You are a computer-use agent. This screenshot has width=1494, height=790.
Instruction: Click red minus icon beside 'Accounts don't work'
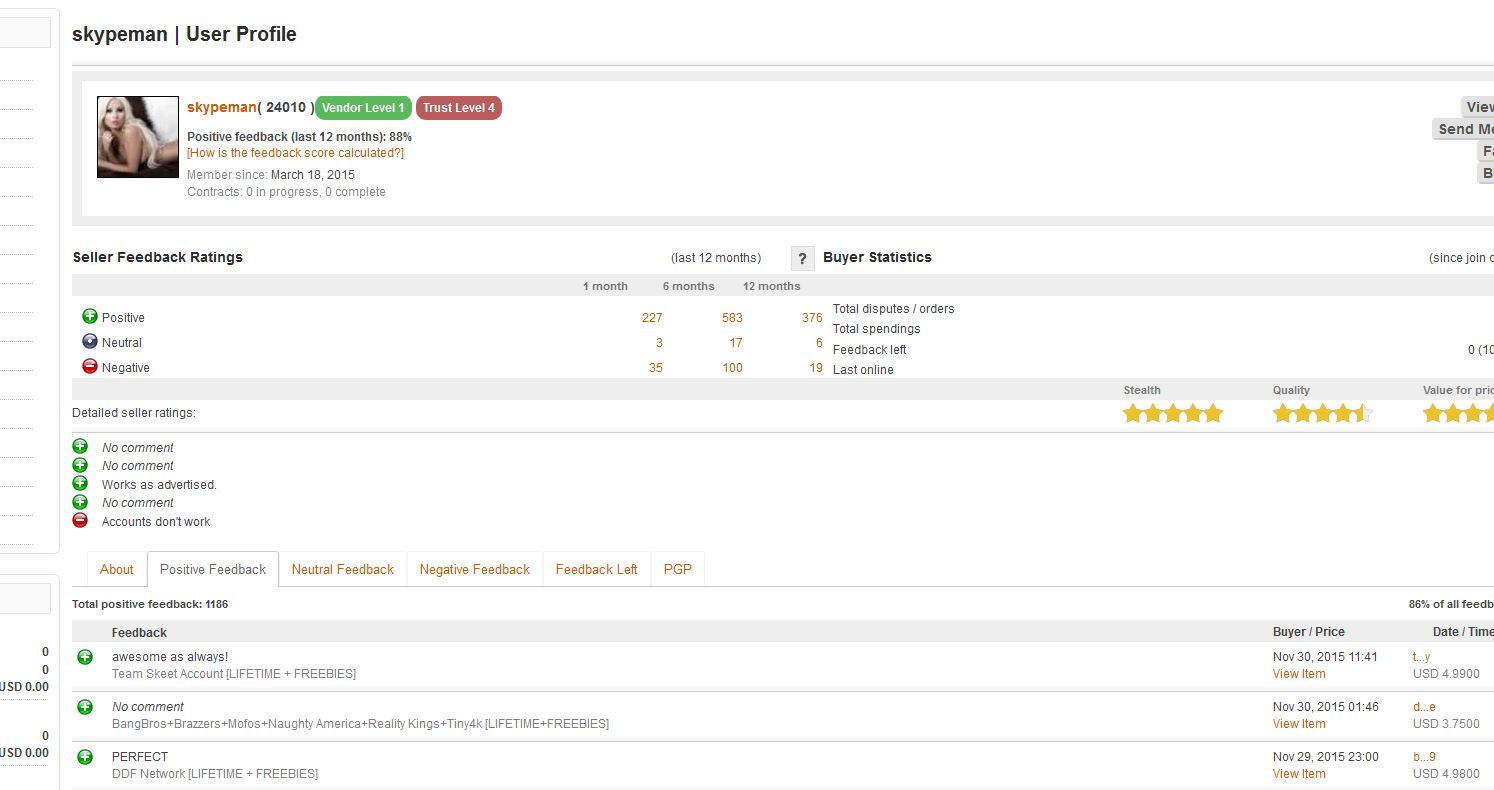[80, 521]
